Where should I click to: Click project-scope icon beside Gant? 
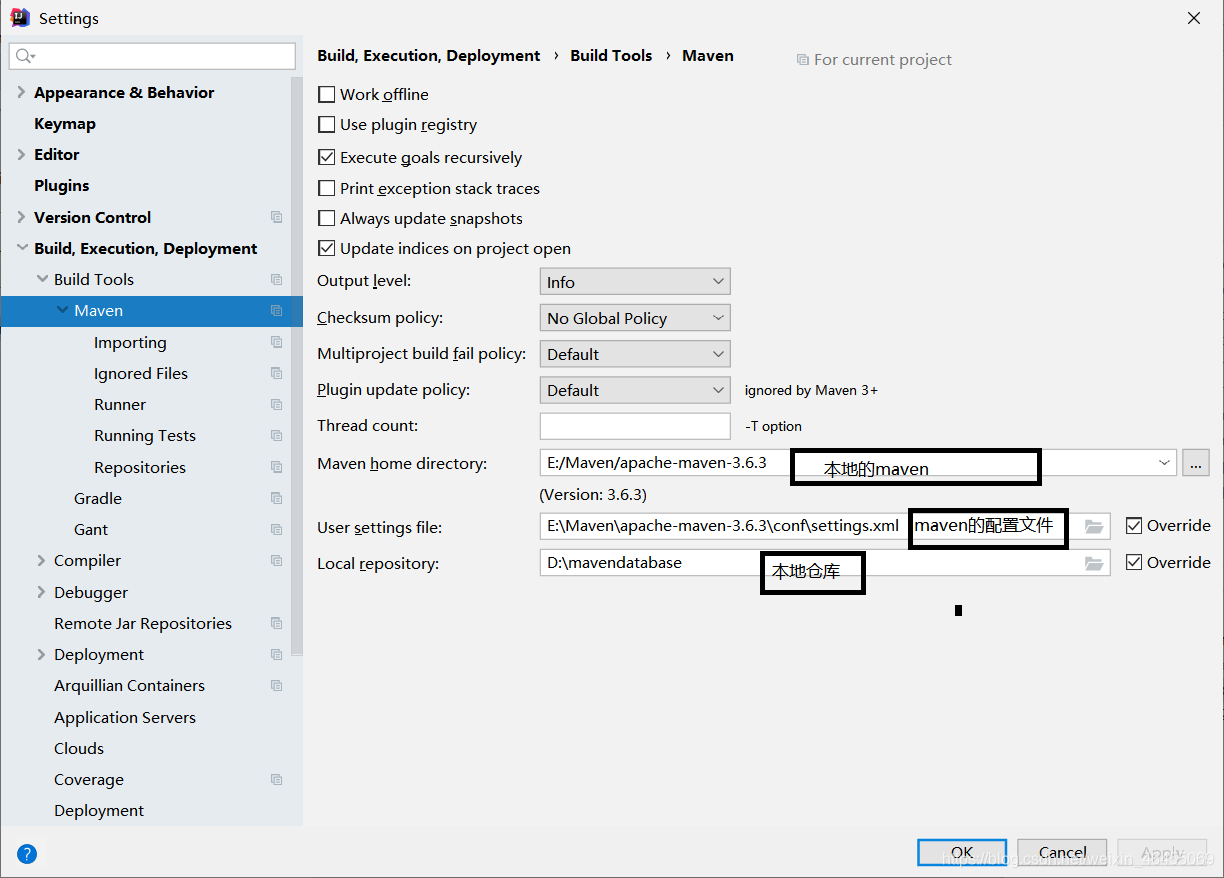coord(276,529)
